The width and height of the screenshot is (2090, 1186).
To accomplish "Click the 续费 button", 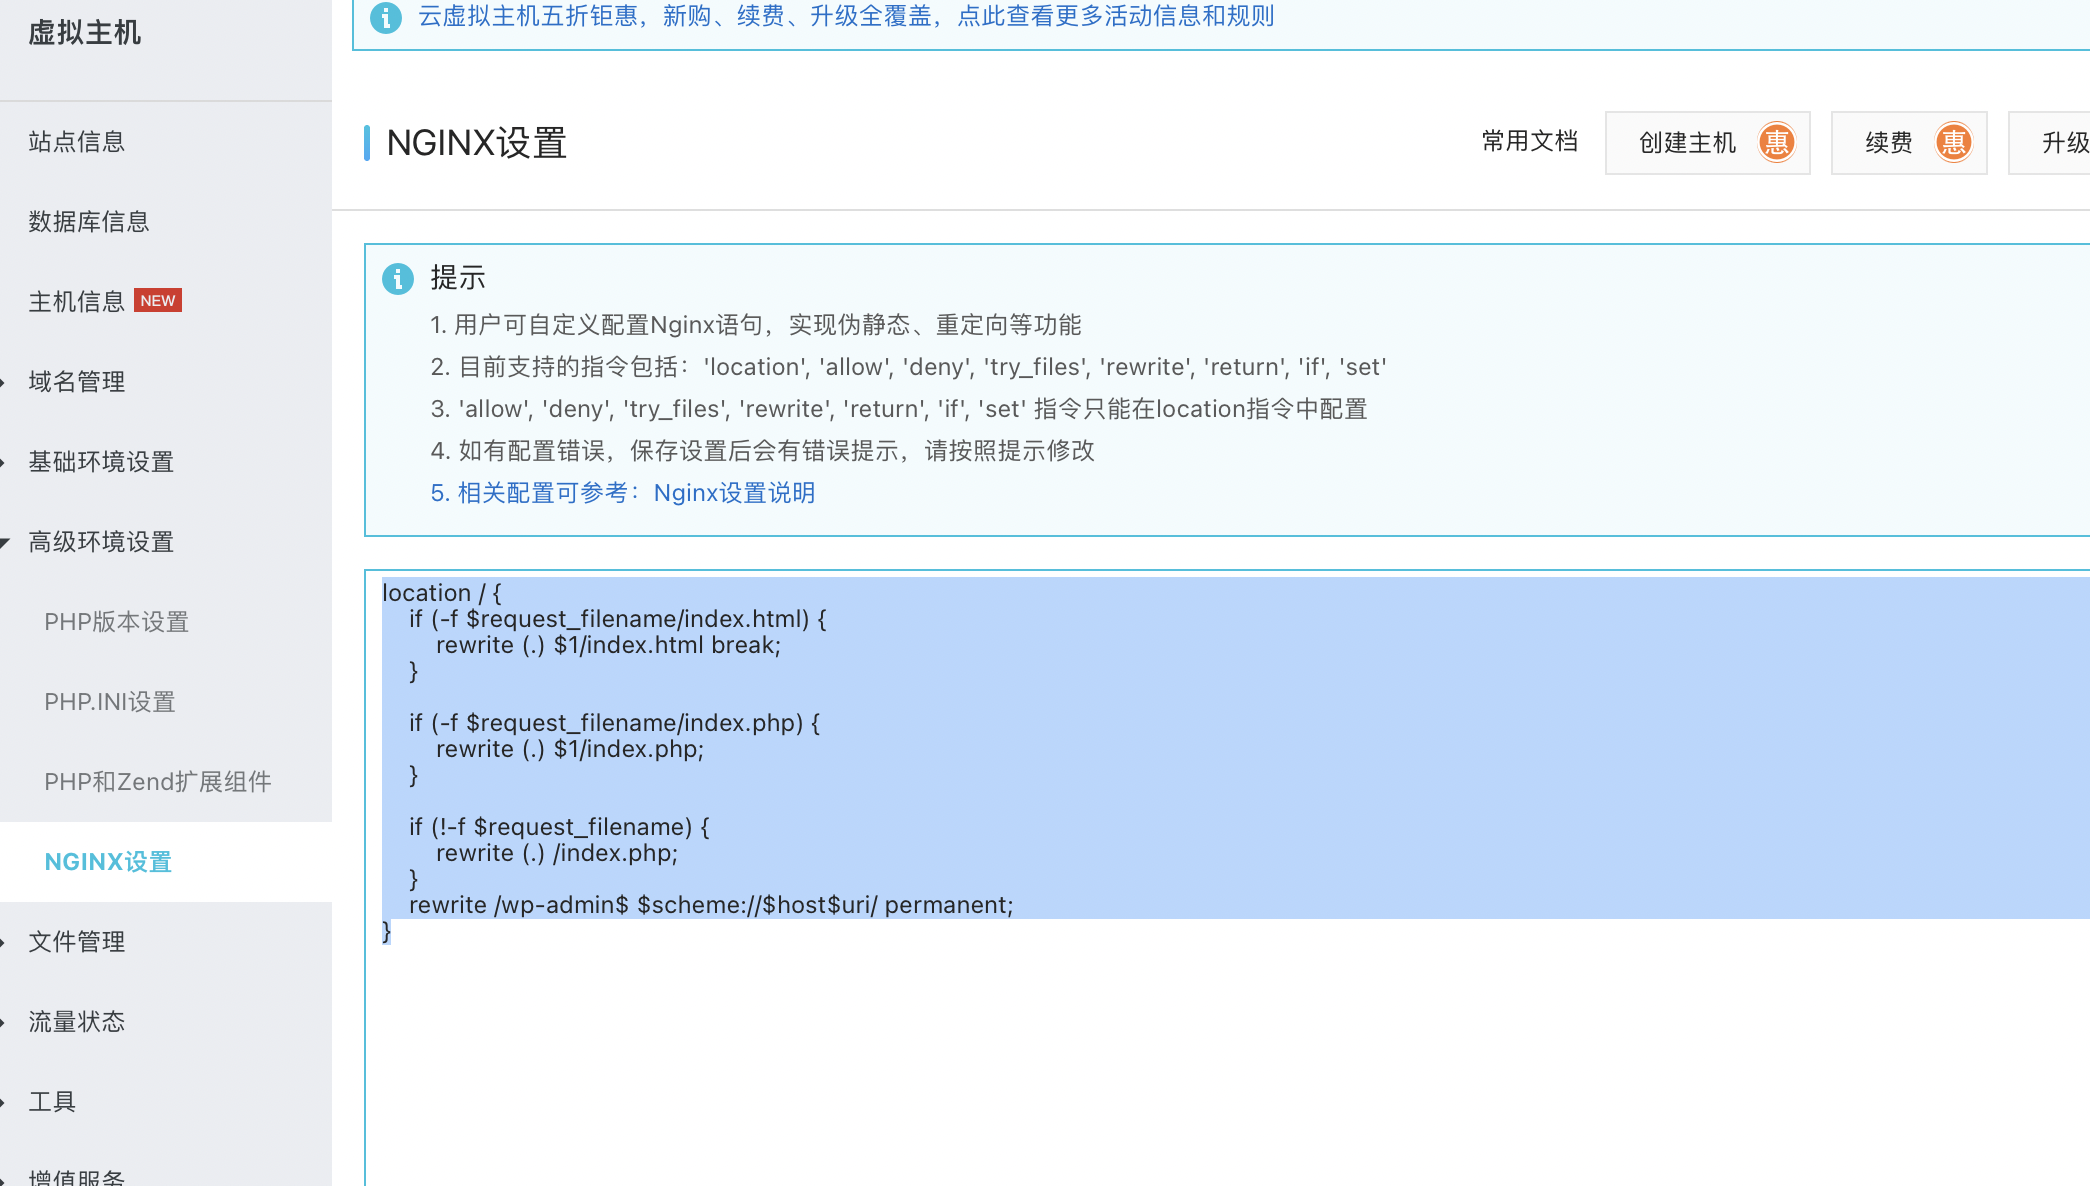I will (x=1909, y=143).
